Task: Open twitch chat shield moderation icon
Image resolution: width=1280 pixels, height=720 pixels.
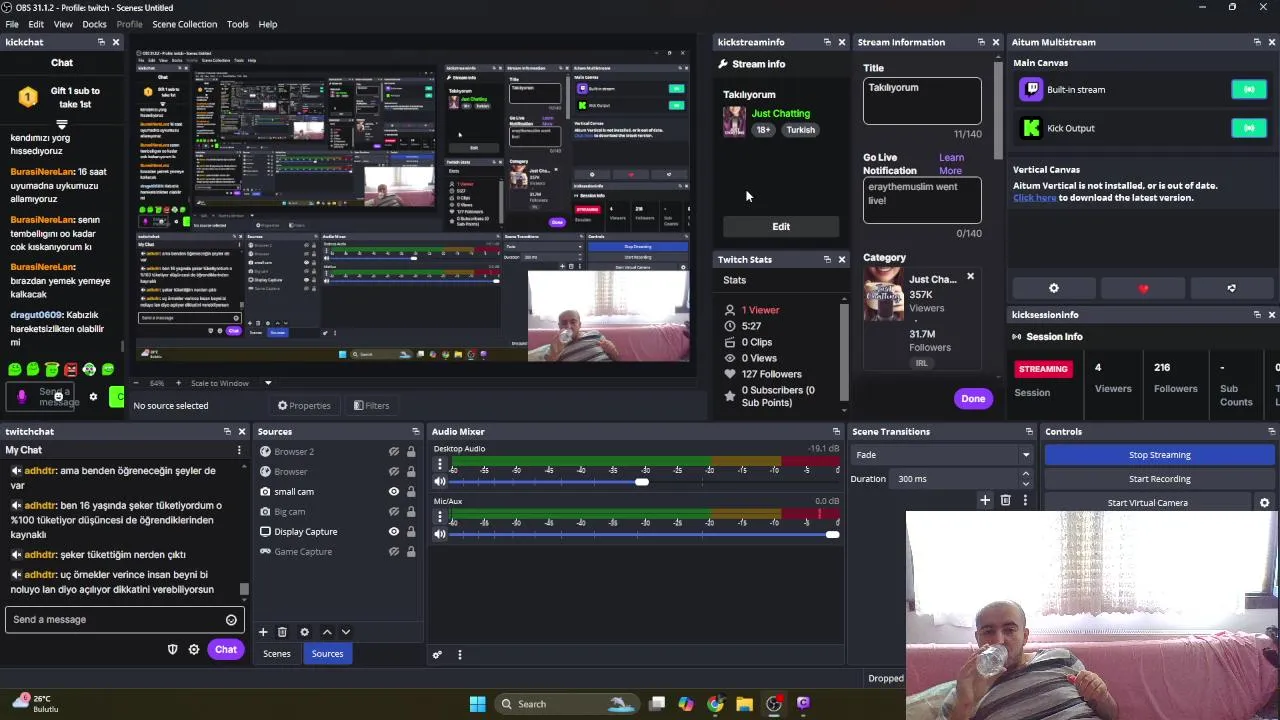Action: point(172,650)
